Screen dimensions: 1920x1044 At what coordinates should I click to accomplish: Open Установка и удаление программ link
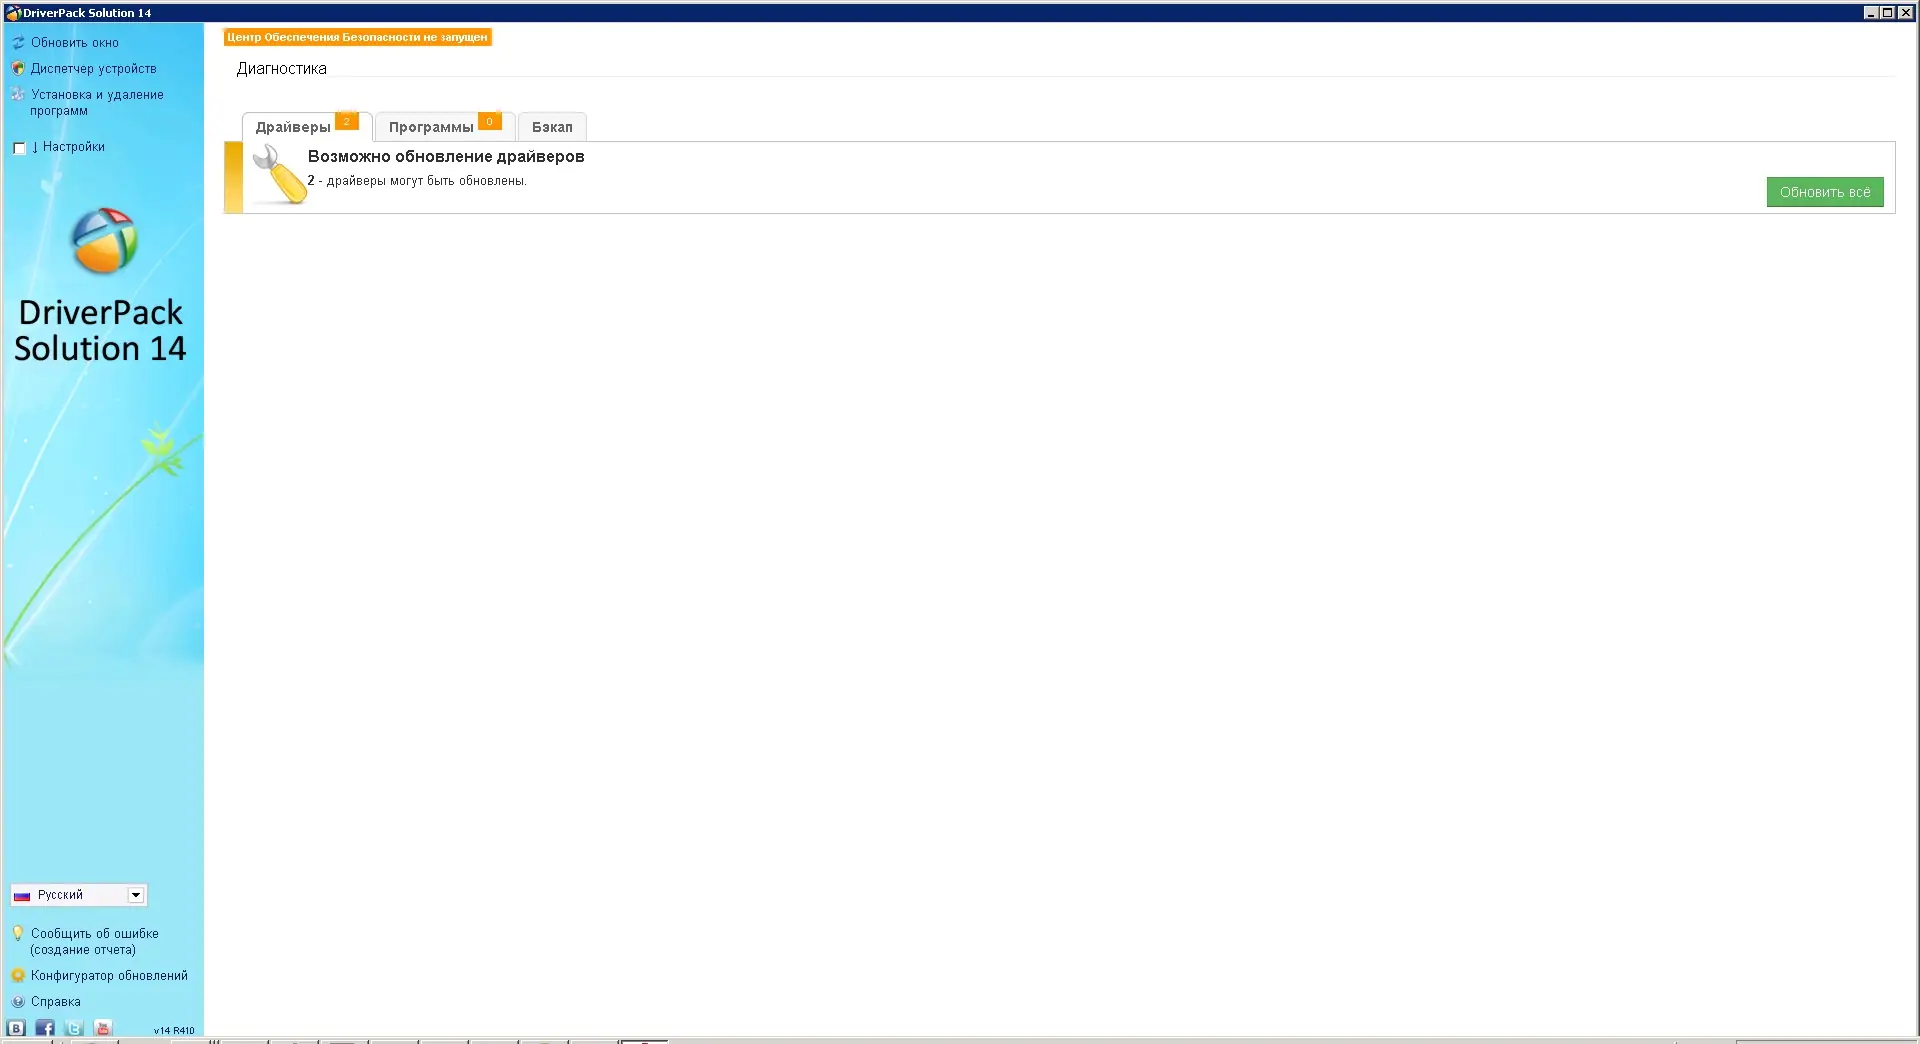[97, 103]
